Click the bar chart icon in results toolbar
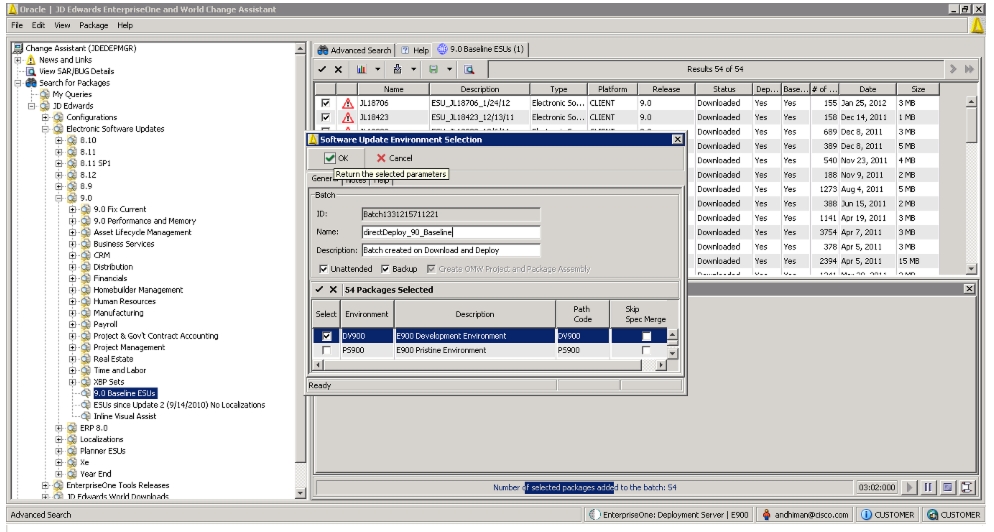 [x=361, y=69]
